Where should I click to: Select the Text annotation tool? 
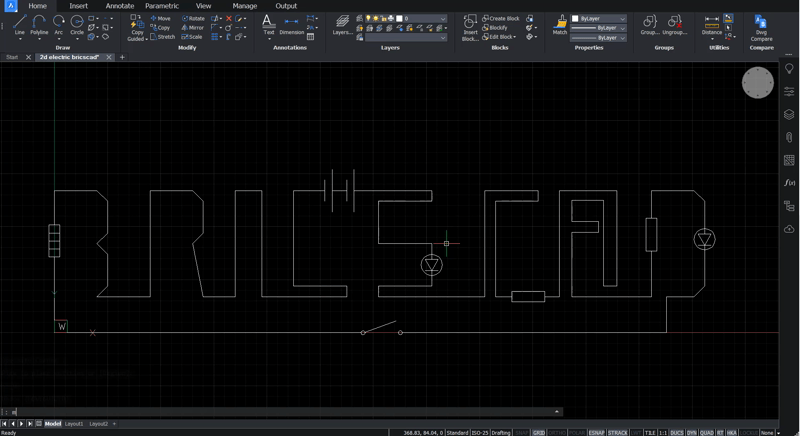268,25
